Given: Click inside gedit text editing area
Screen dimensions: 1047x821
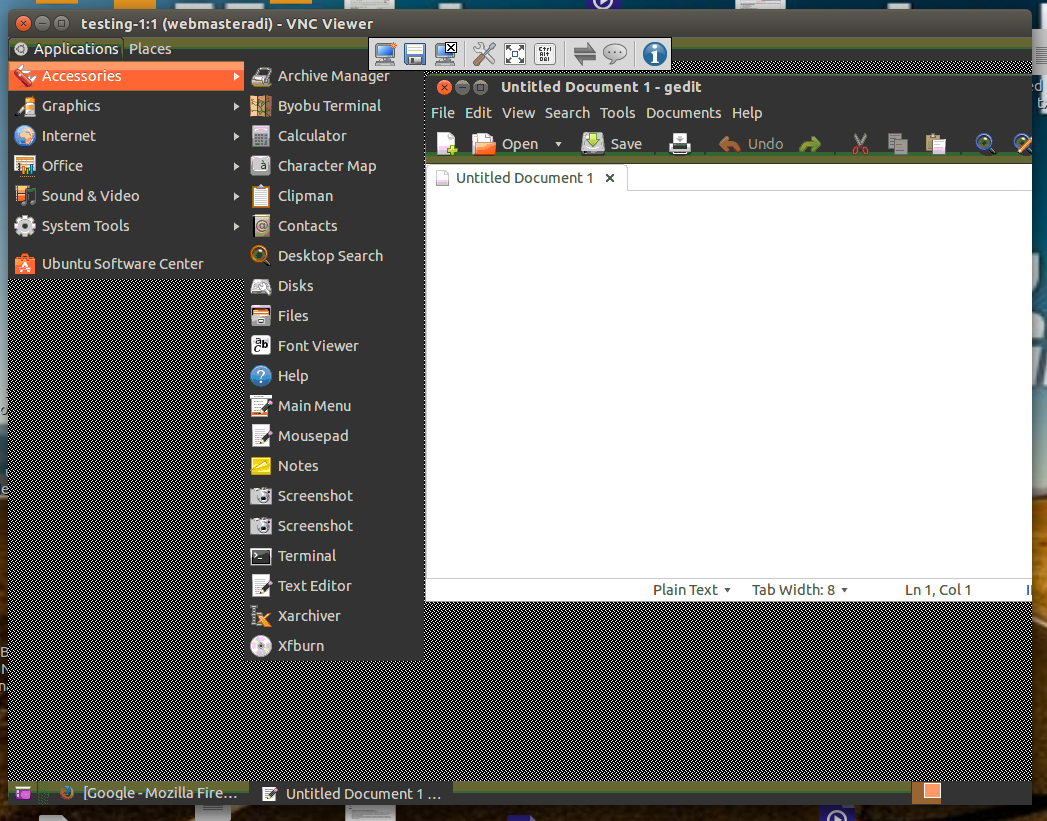Looking at the screenshot, I should (728, 384).
